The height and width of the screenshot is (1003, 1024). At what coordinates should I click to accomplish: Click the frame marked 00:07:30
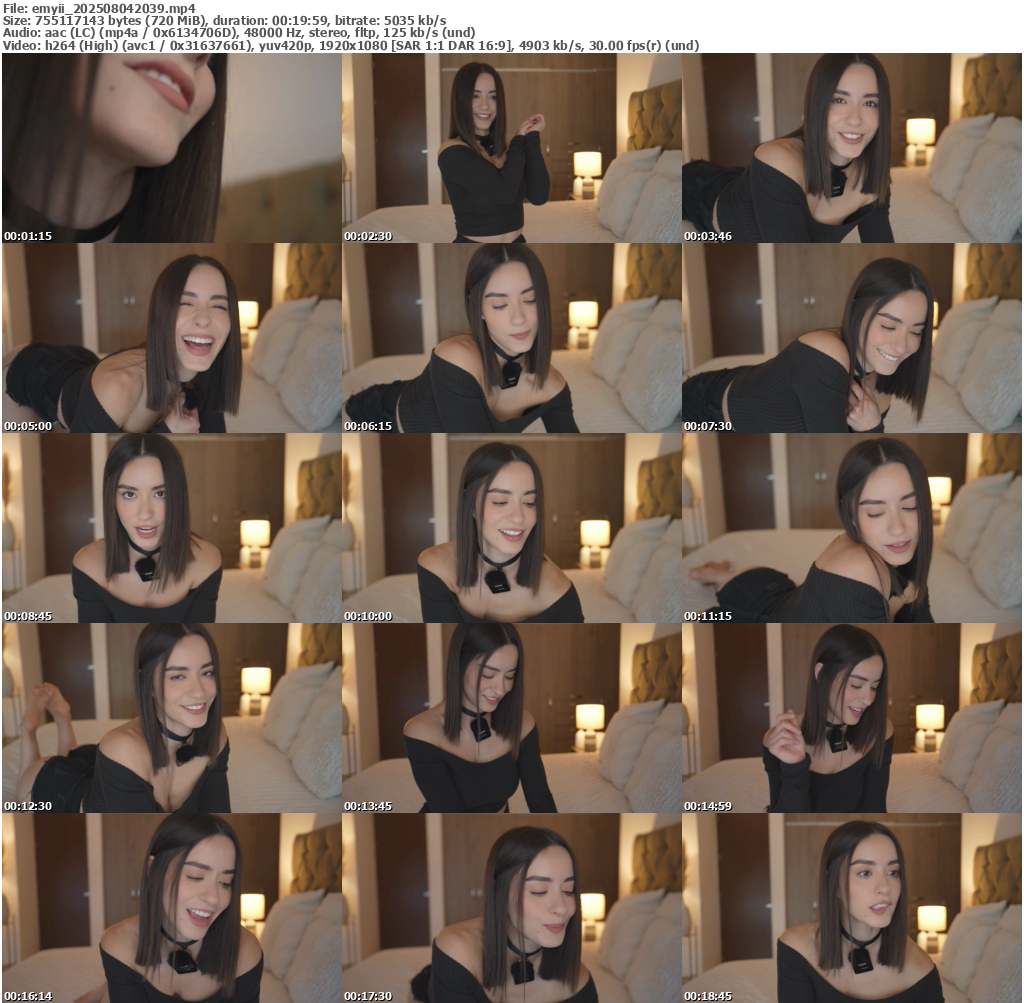pyautogui.click(x=852, y=338)
